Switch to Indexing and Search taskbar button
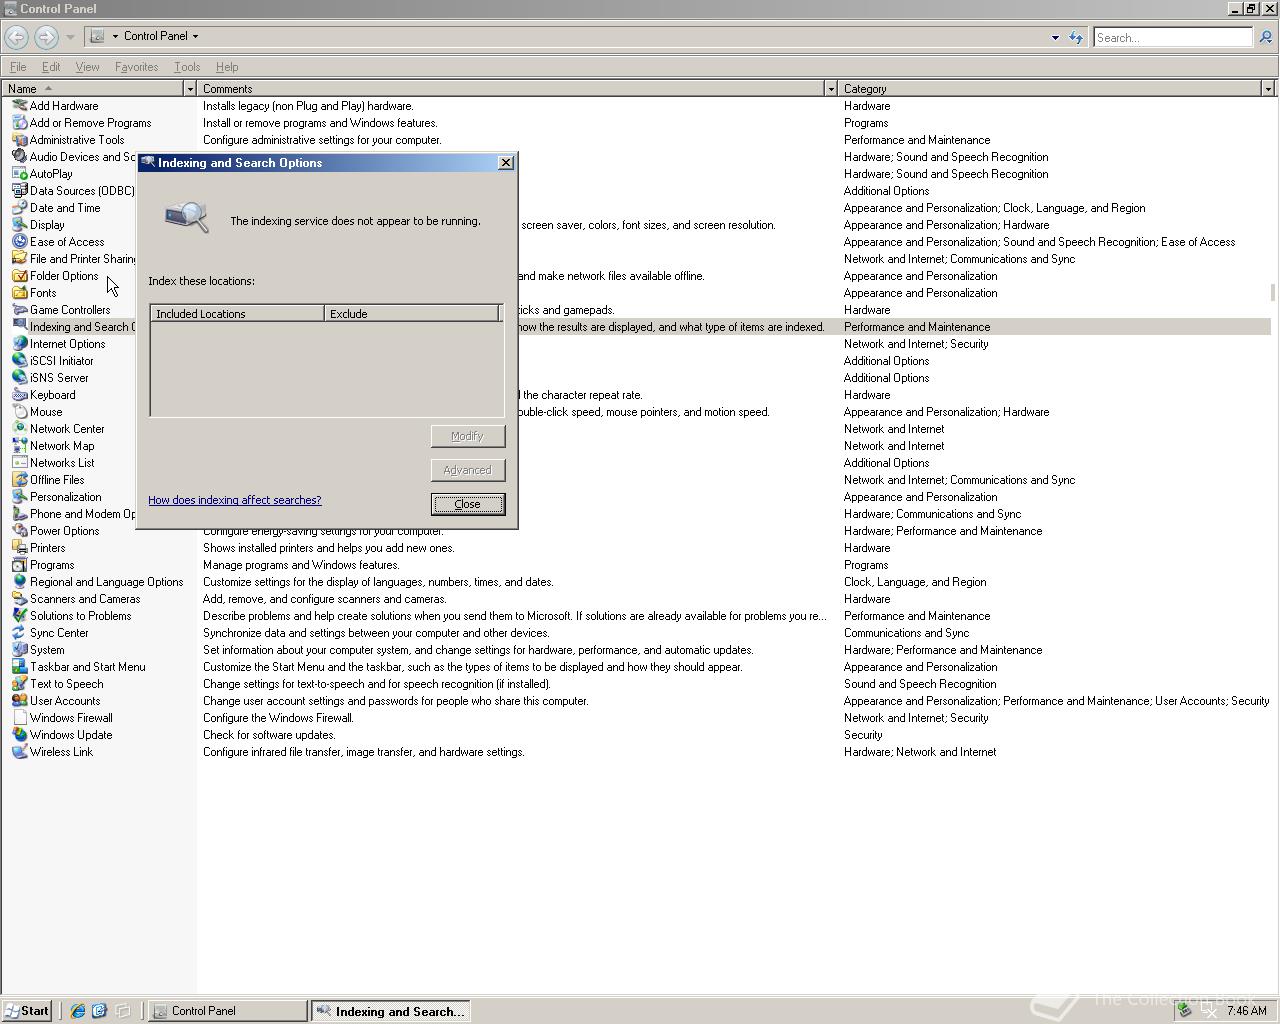The image size is (1280, 1024). pos(391,1011)
